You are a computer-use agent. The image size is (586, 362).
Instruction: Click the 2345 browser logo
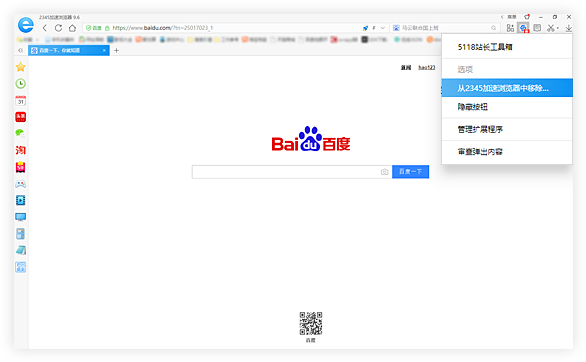coord(25,25)
